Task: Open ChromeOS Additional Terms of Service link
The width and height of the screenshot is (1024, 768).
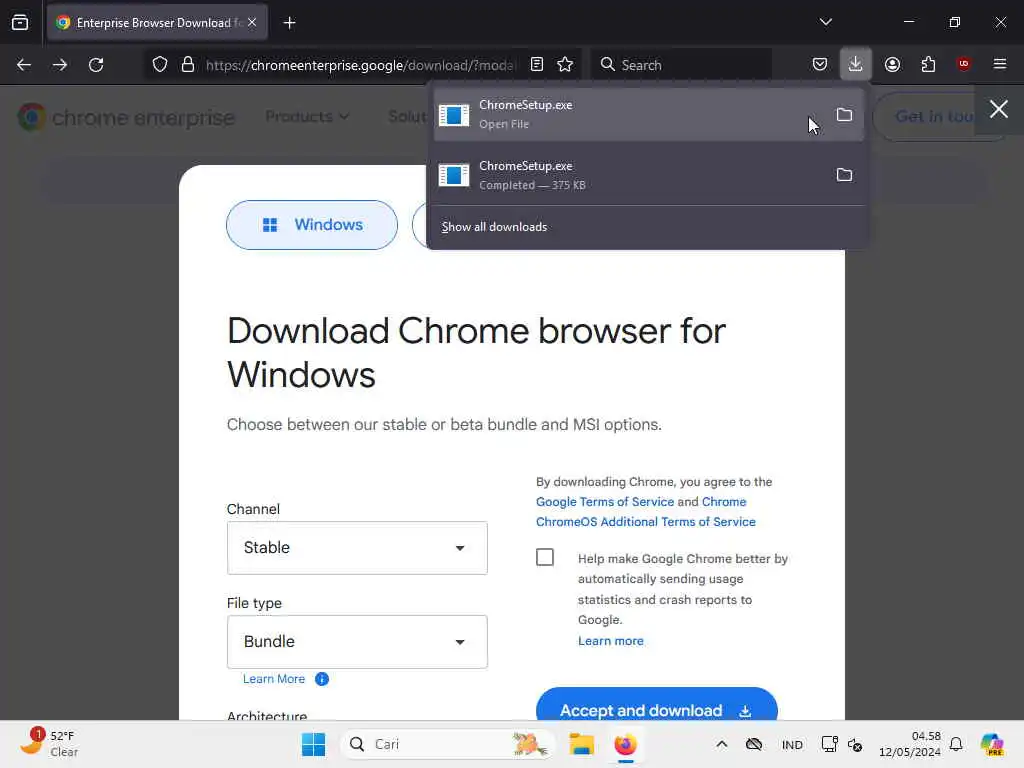Action: [645, 522]
